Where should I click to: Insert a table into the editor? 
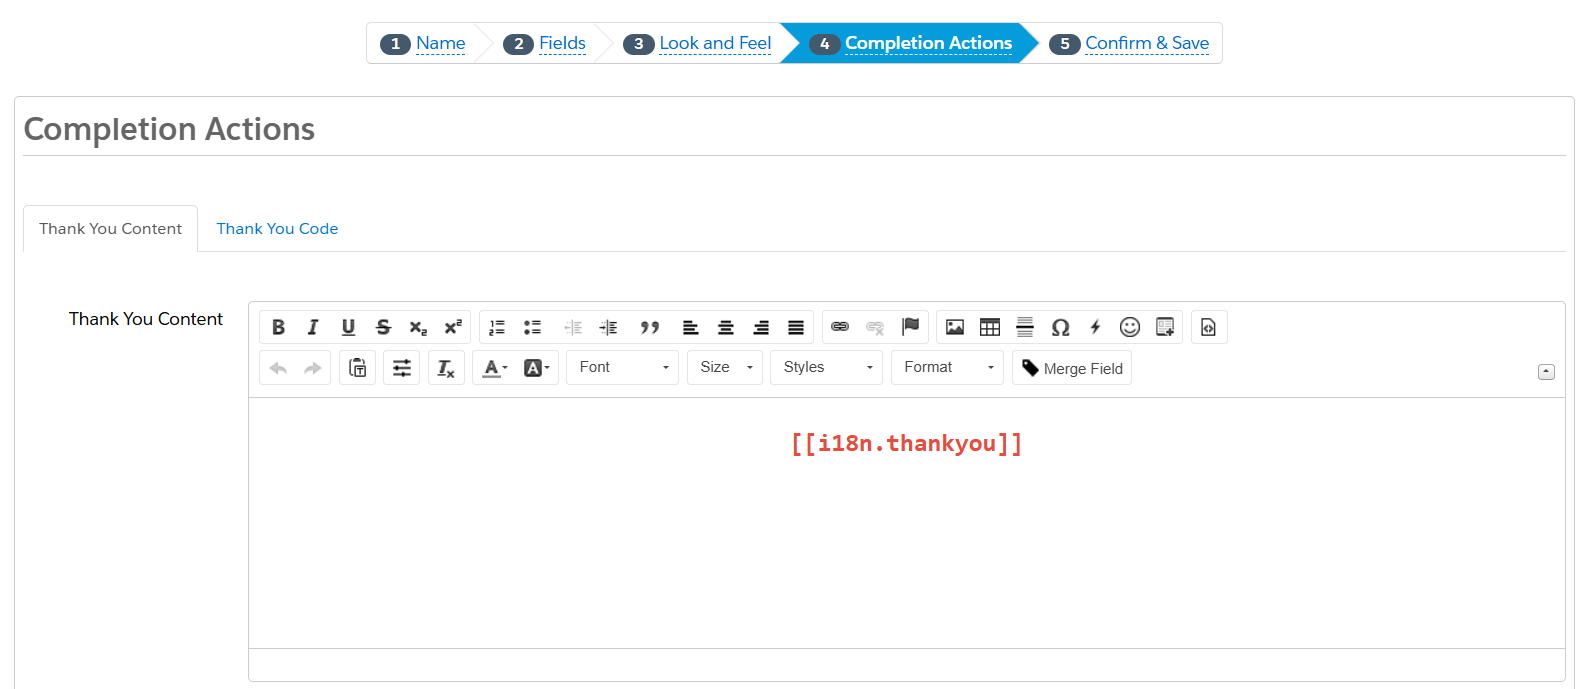coord(990,327)
